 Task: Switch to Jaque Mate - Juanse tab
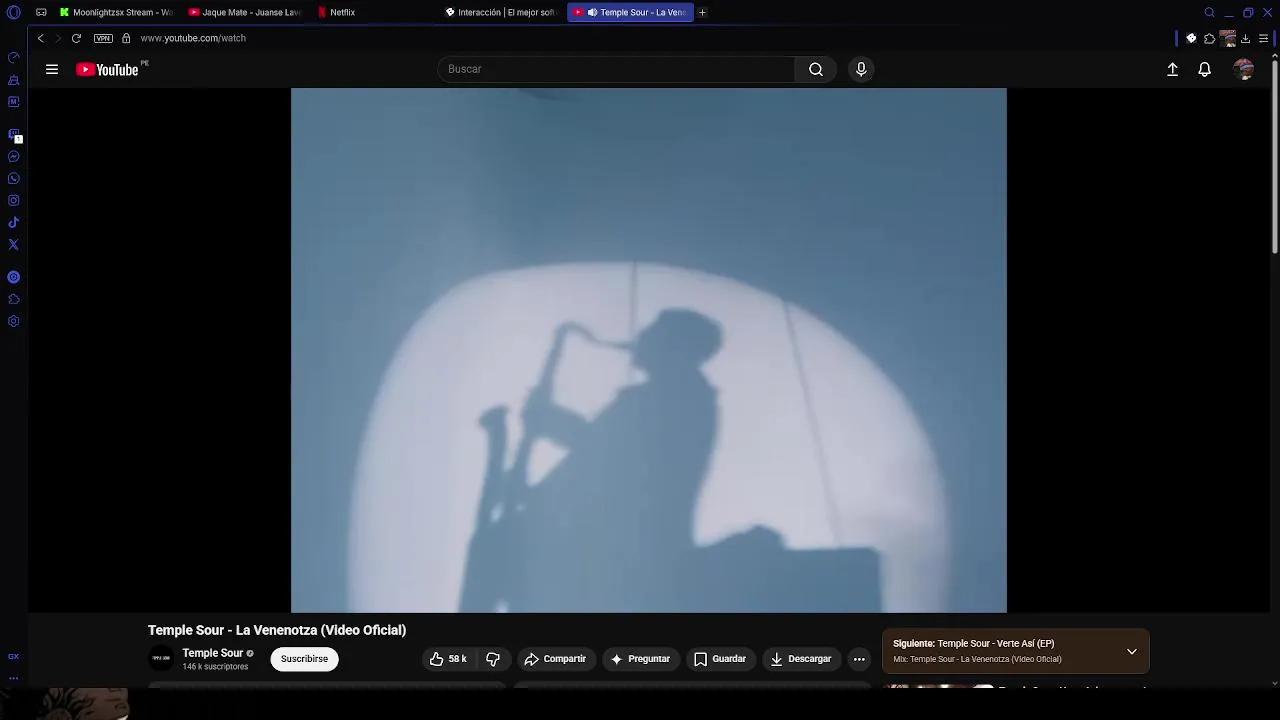pyautogui.click(x=245, y=13)
